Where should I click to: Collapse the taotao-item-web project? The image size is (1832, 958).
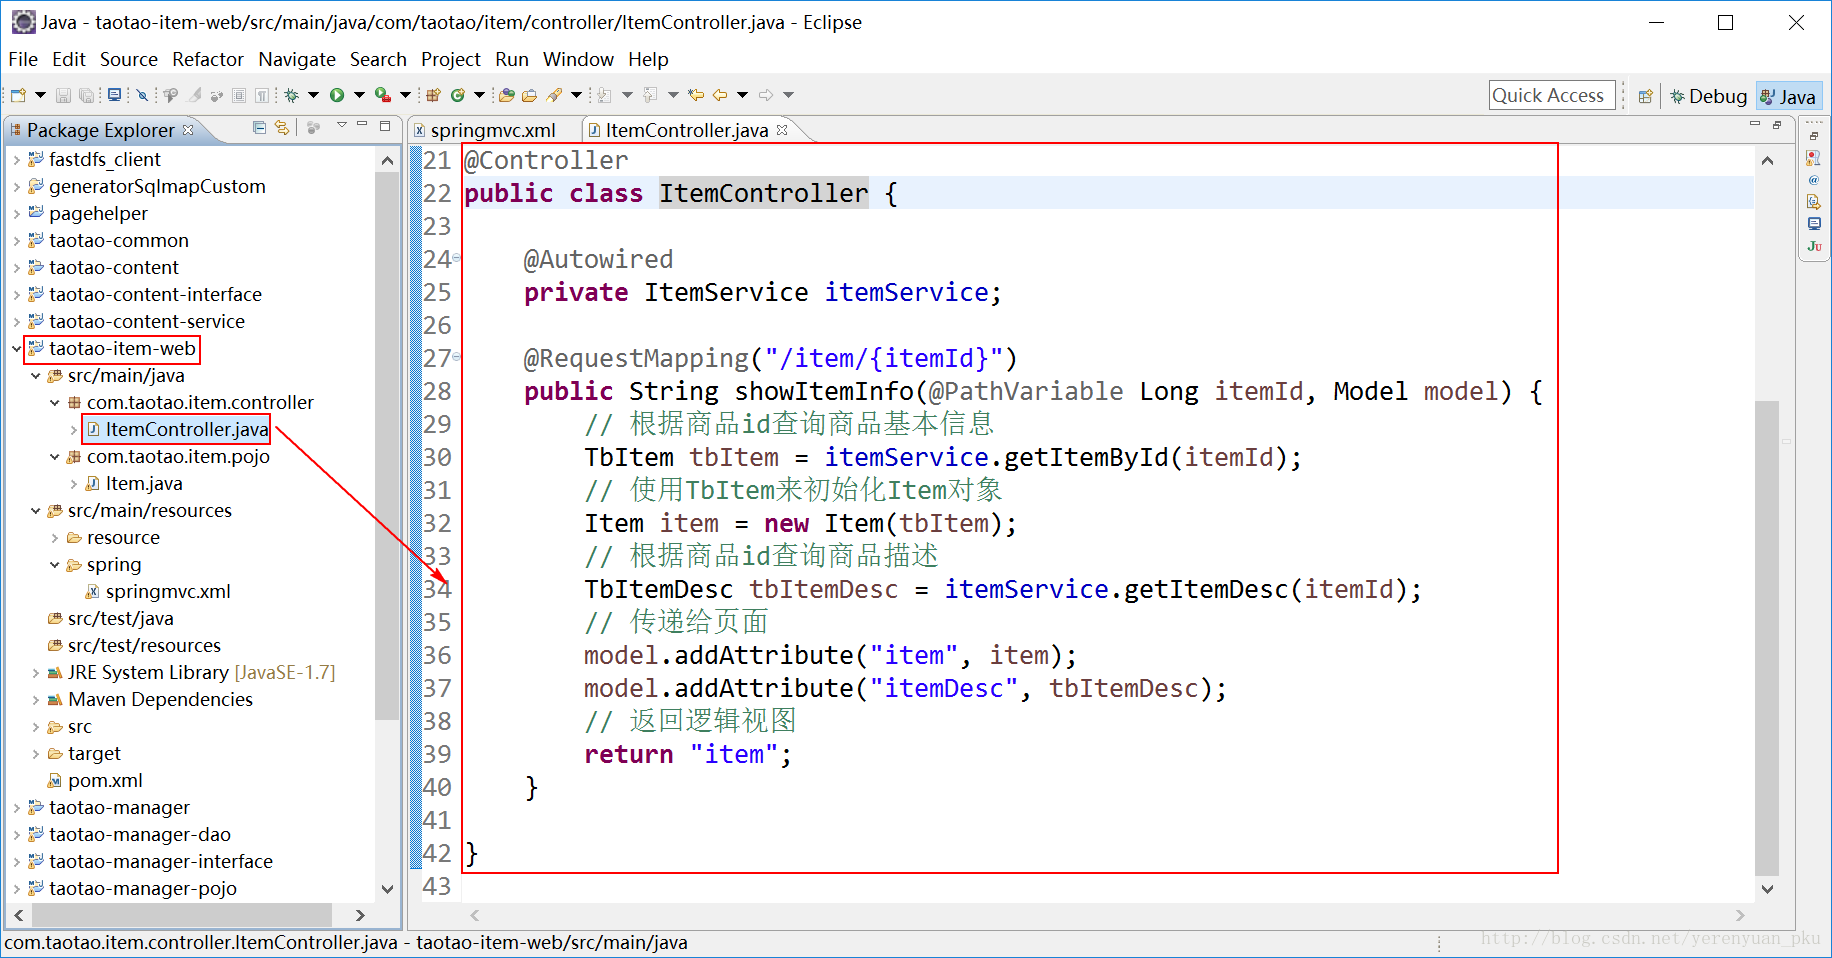tap(16, 348)
